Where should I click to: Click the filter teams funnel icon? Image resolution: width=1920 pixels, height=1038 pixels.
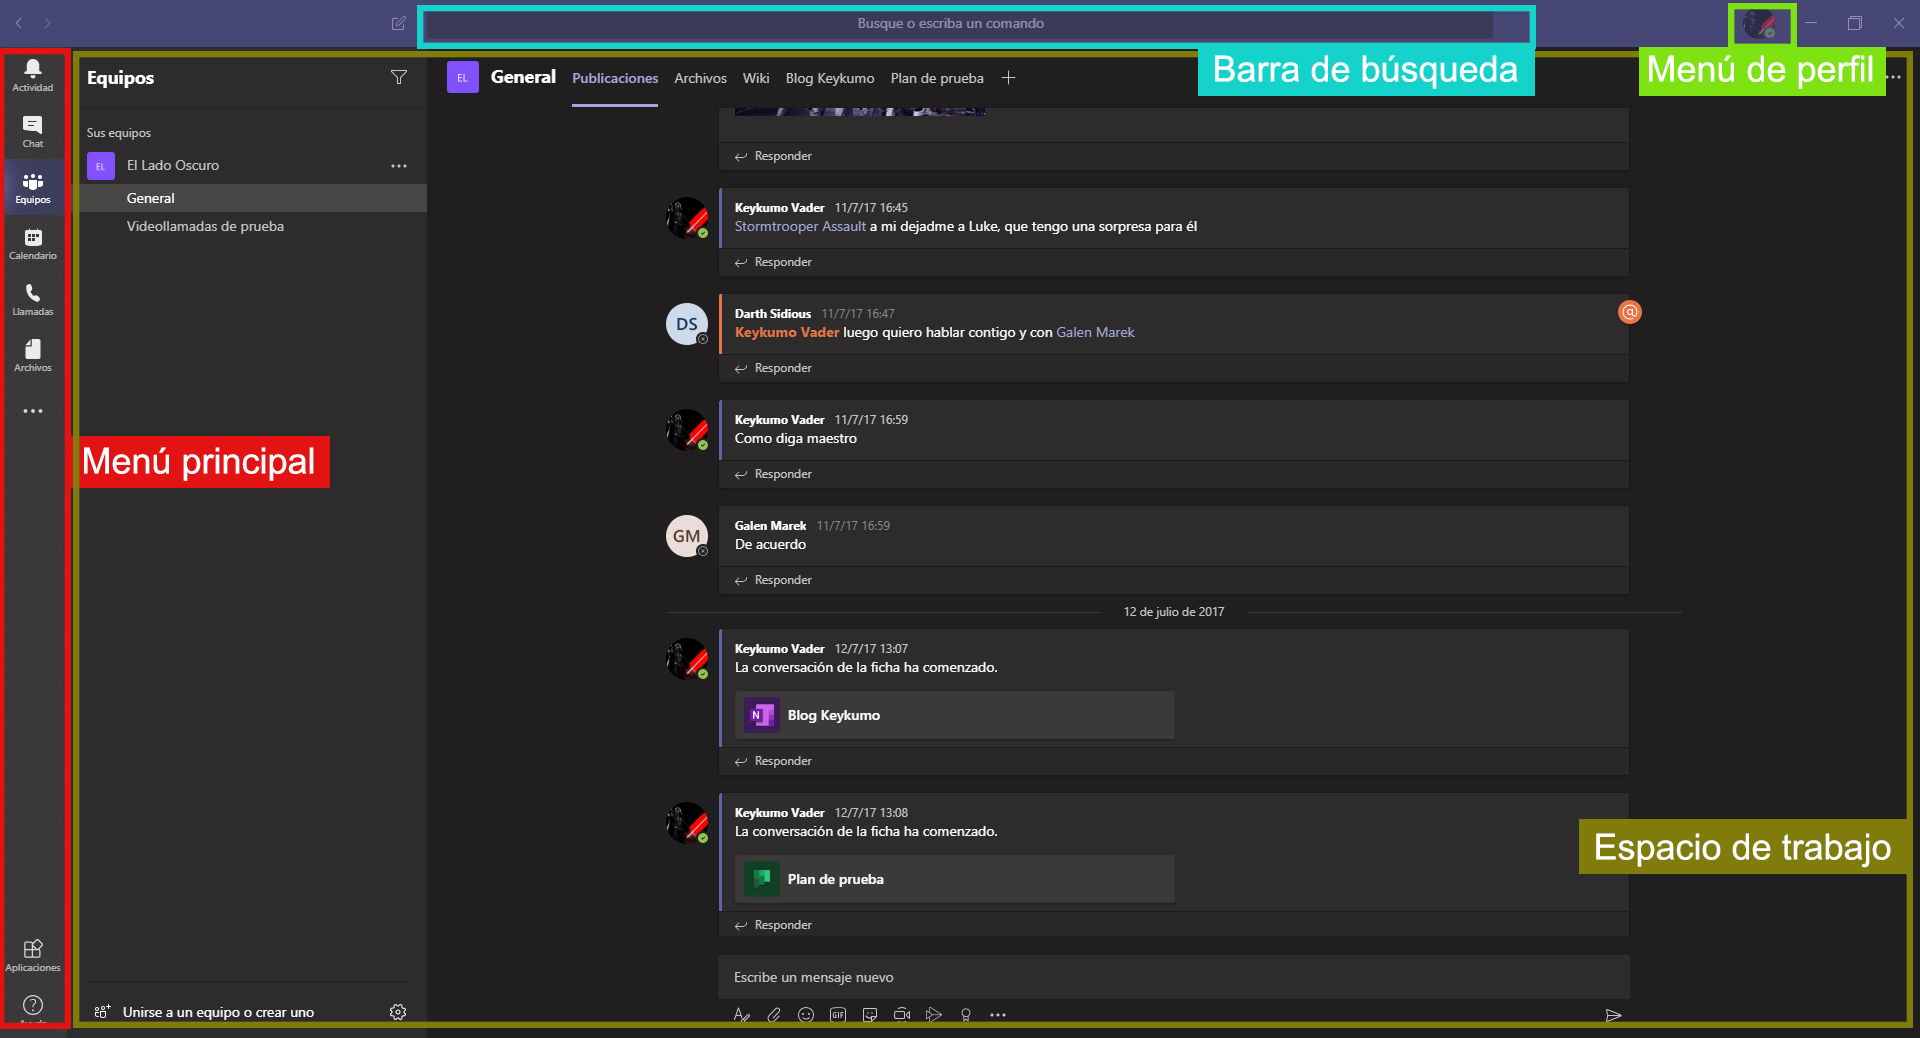[399, 78]
